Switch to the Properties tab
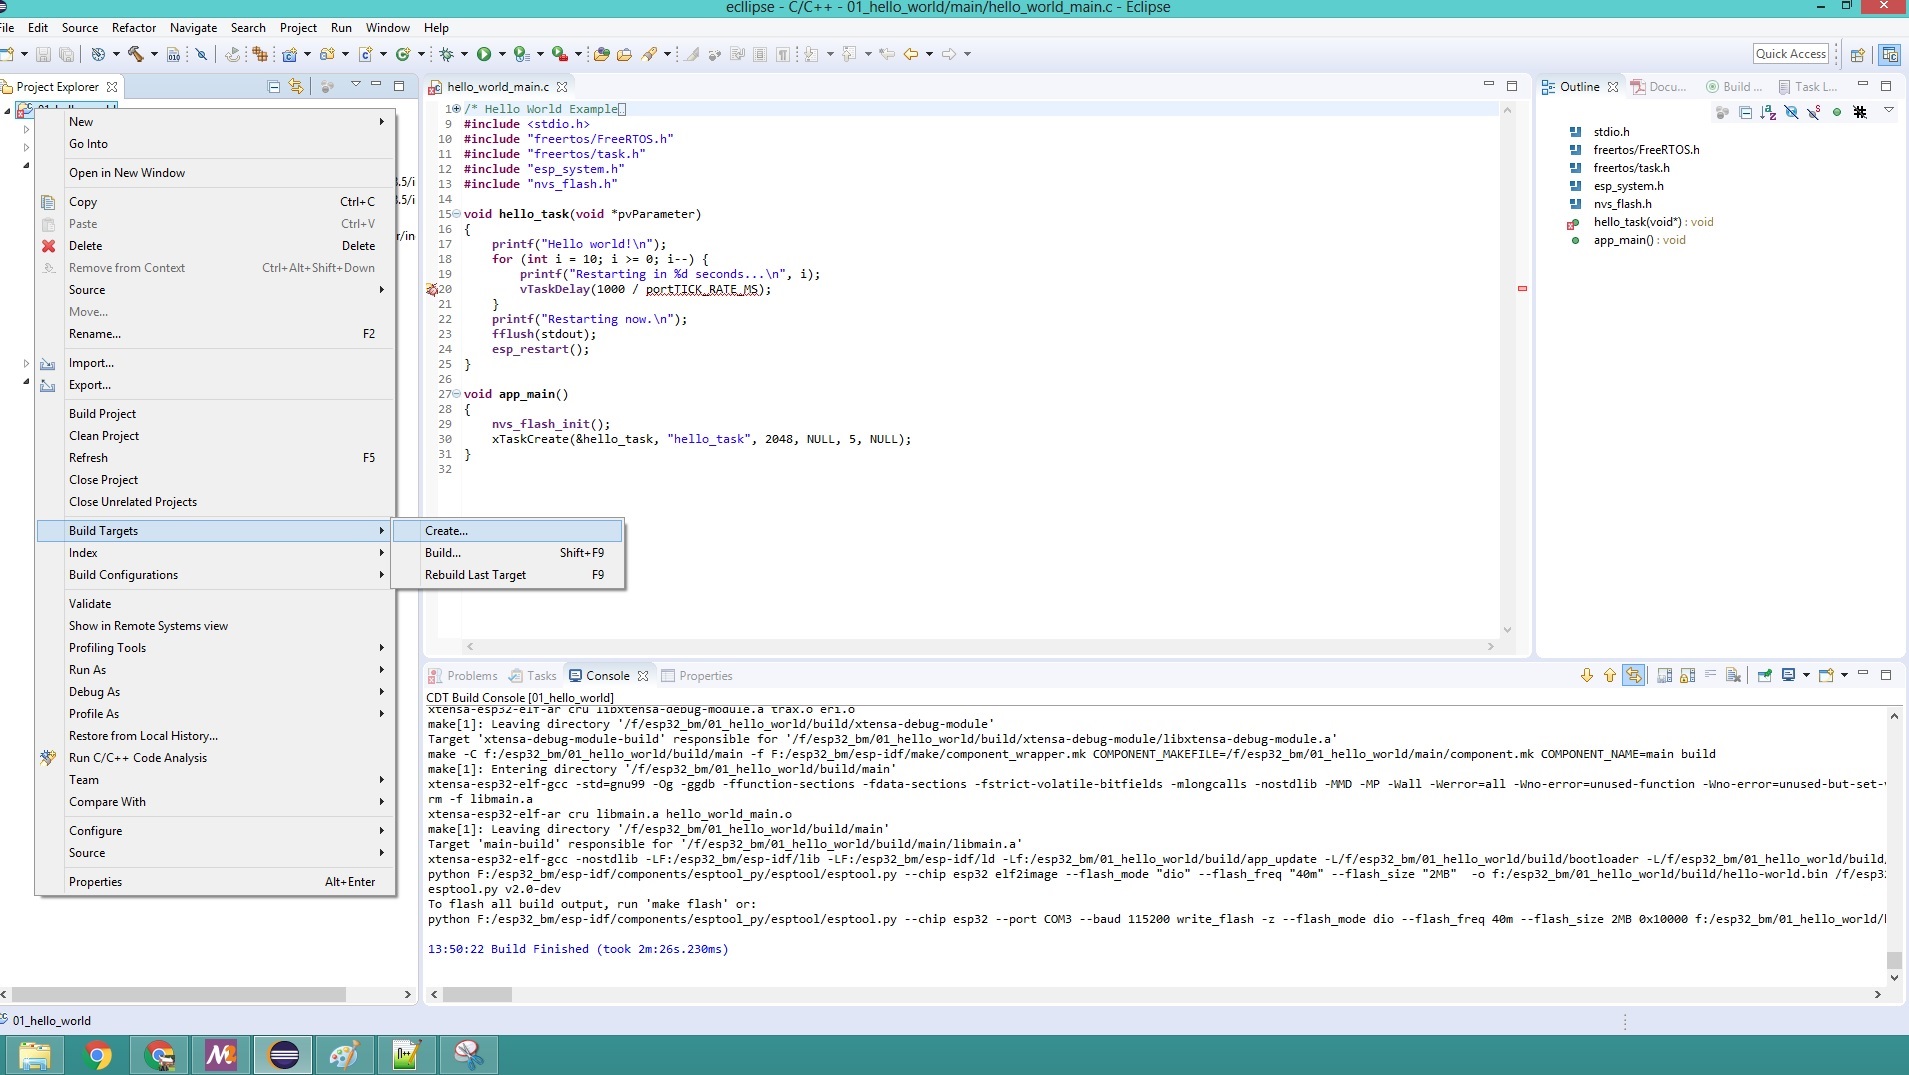1909x1075 pixels. tap(697, 676)
